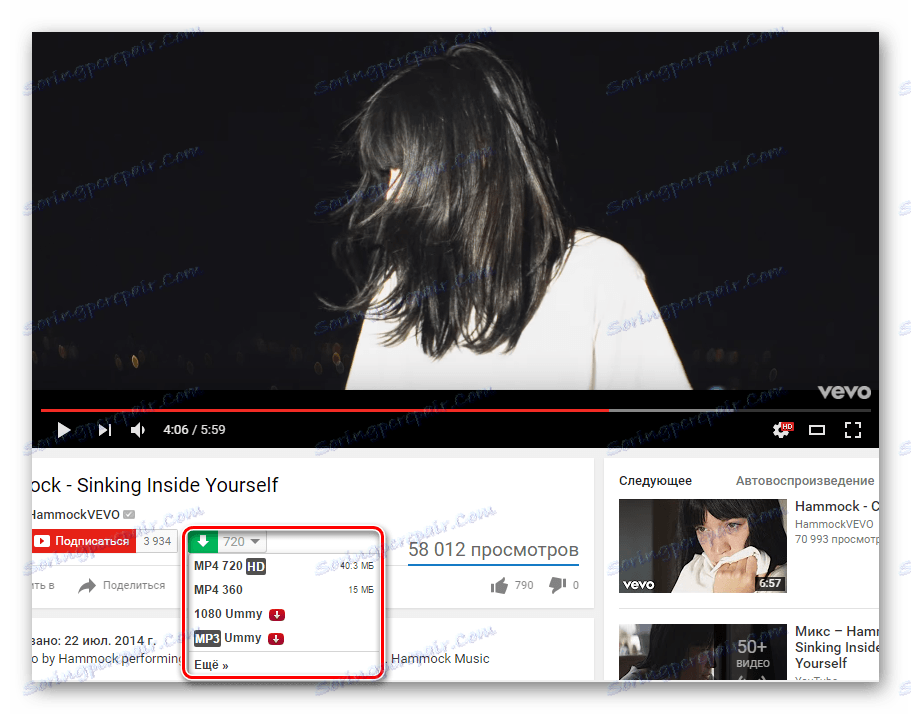Open the HD settings gear
Image resolution: width=911 pixels, height=714 pixels.
(782, 430)
